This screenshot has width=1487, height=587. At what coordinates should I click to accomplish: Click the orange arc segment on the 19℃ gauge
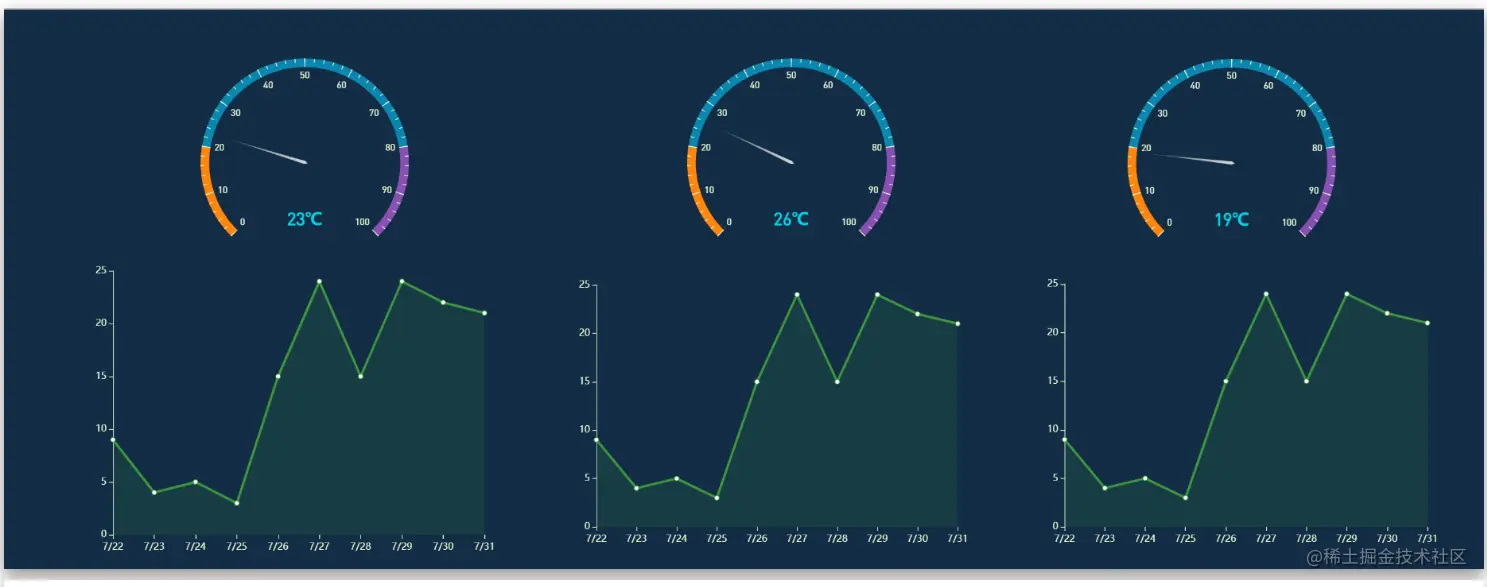[1136, 192]
